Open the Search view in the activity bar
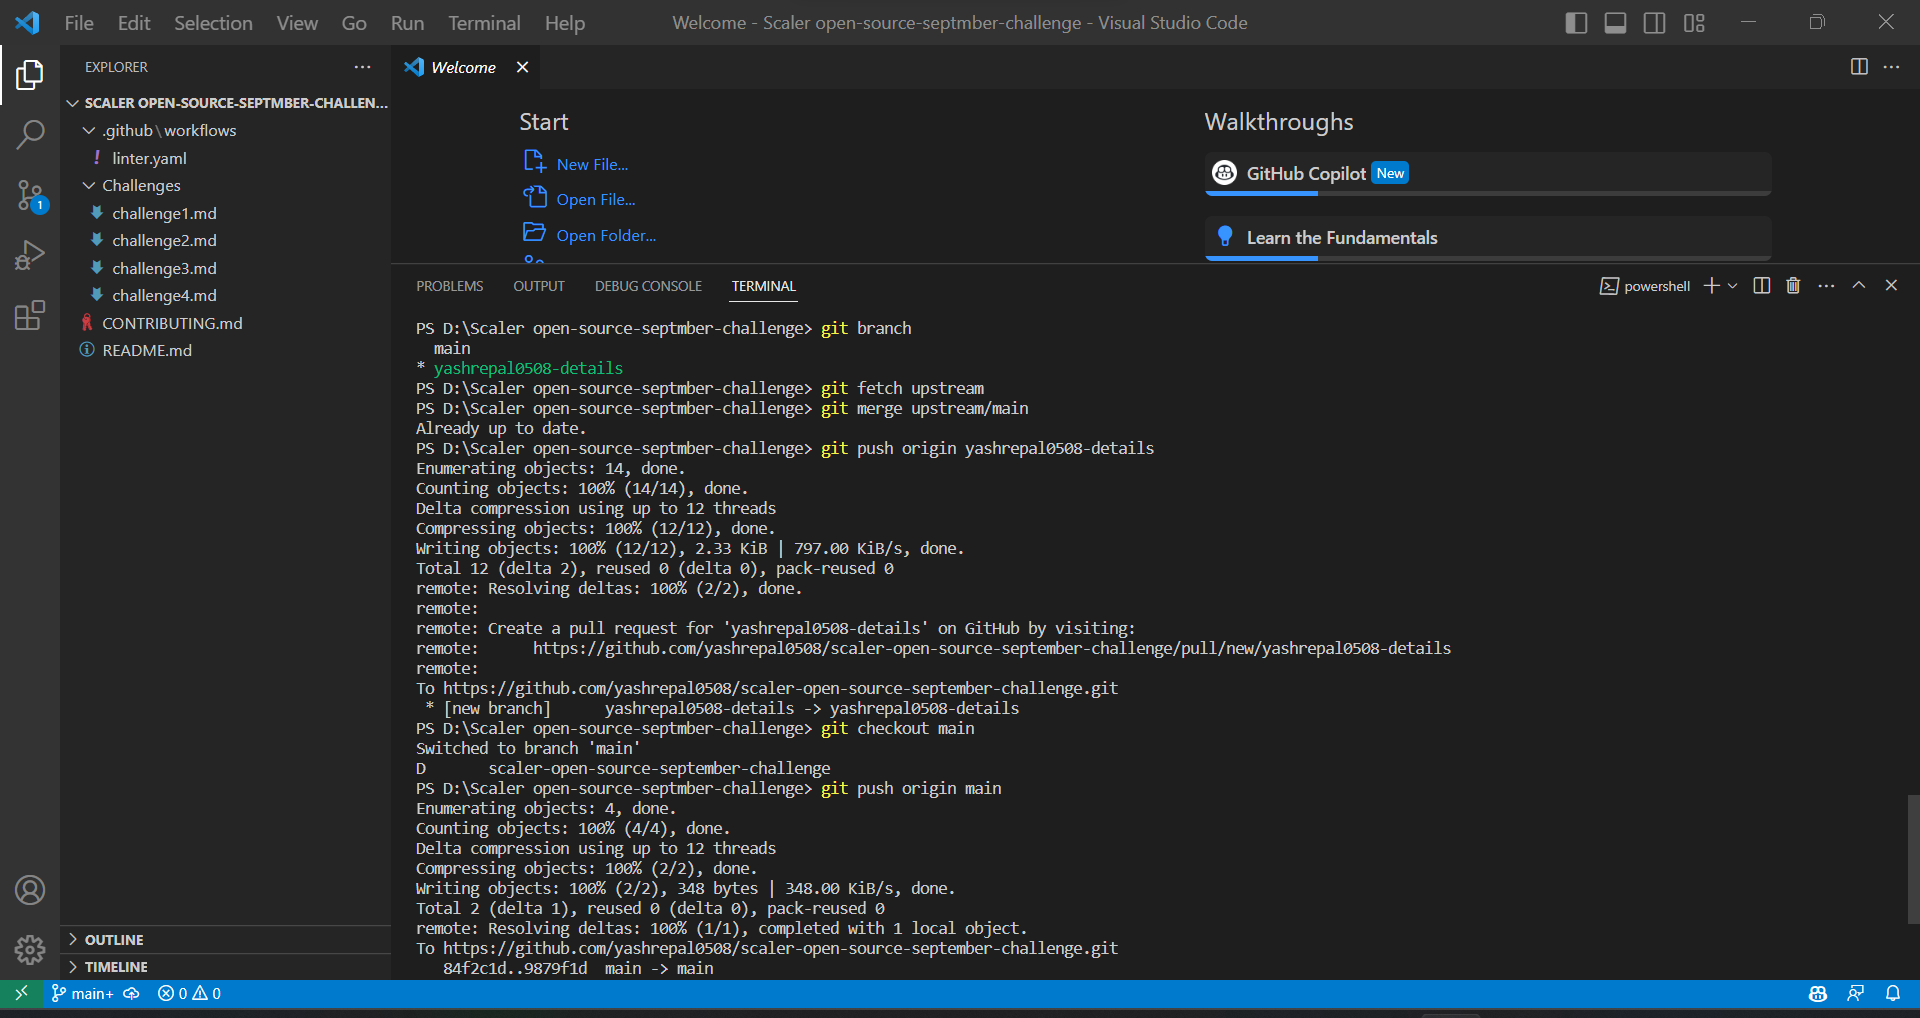Viewport: 1920px width, 1018px height. [30, 134]
